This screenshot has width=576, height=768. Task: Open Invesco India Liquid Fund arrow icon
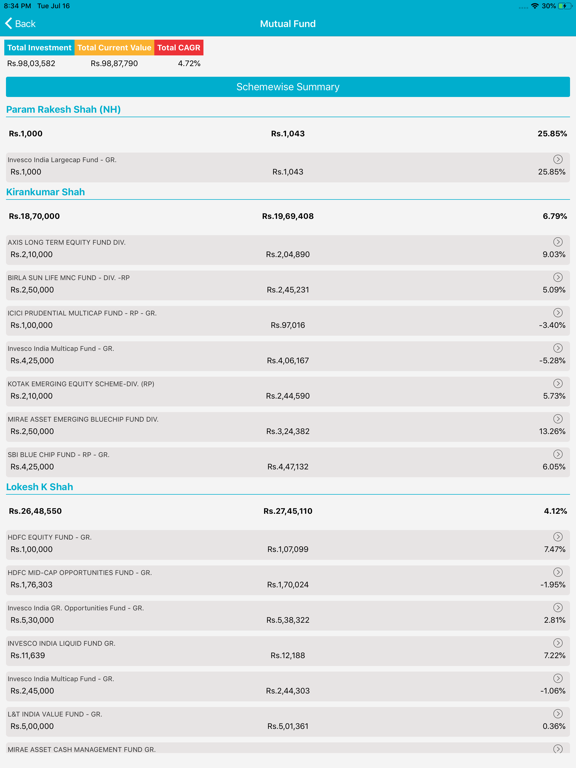point(557,643)
